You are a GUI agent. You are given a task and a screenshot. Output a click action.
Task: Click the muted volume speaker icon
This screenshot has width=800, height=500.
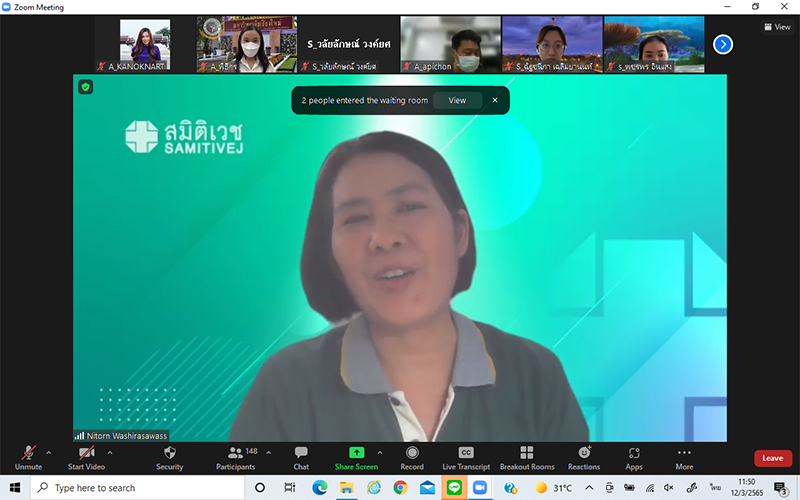[669, 488]
